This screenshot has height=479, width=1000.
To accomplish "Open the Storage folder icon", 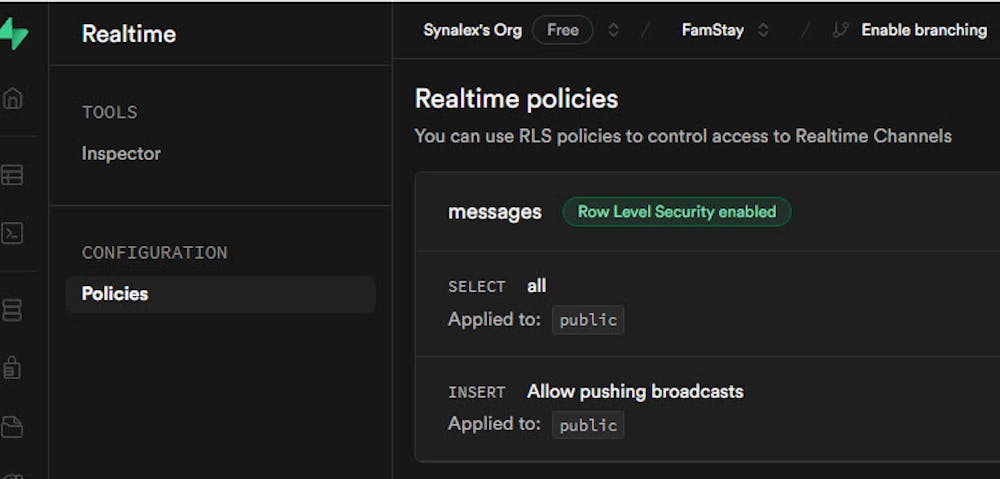I will 12,427.
